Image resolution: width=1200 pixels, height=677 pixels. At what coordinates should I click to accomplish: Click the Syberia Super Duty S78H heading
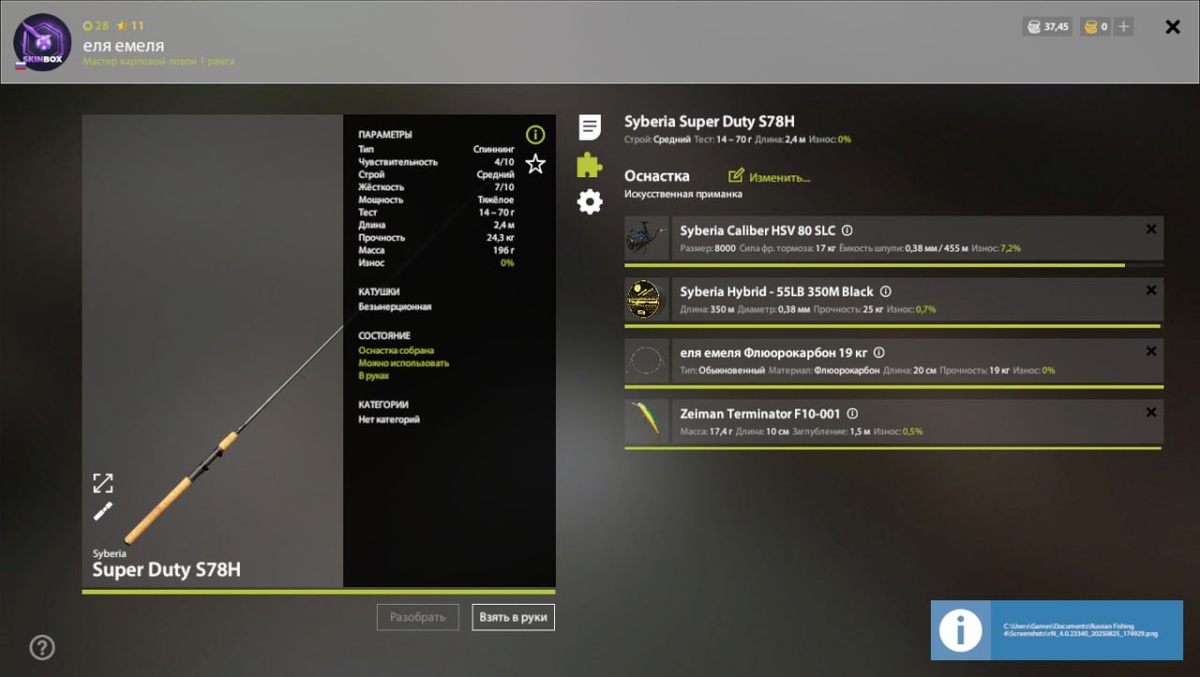pyautogui.click(x=709, y=121)
